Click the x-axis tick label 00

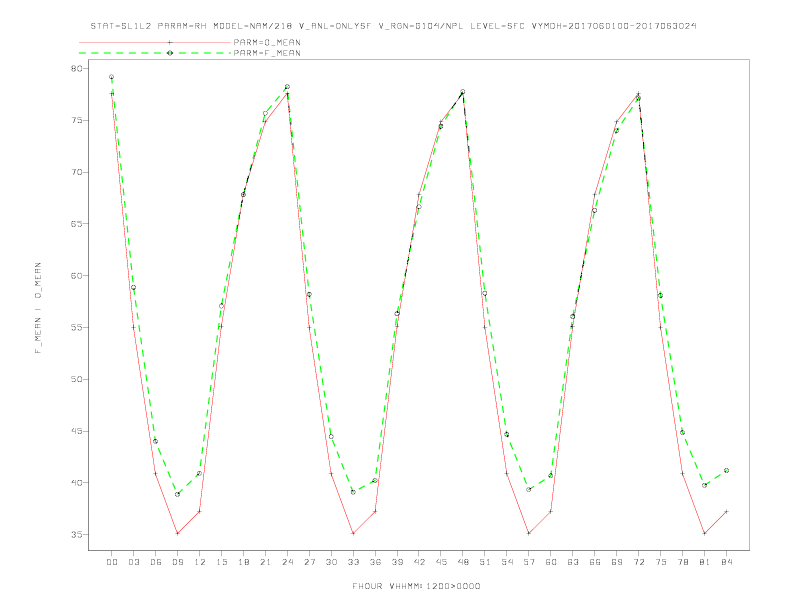[112, 562]
